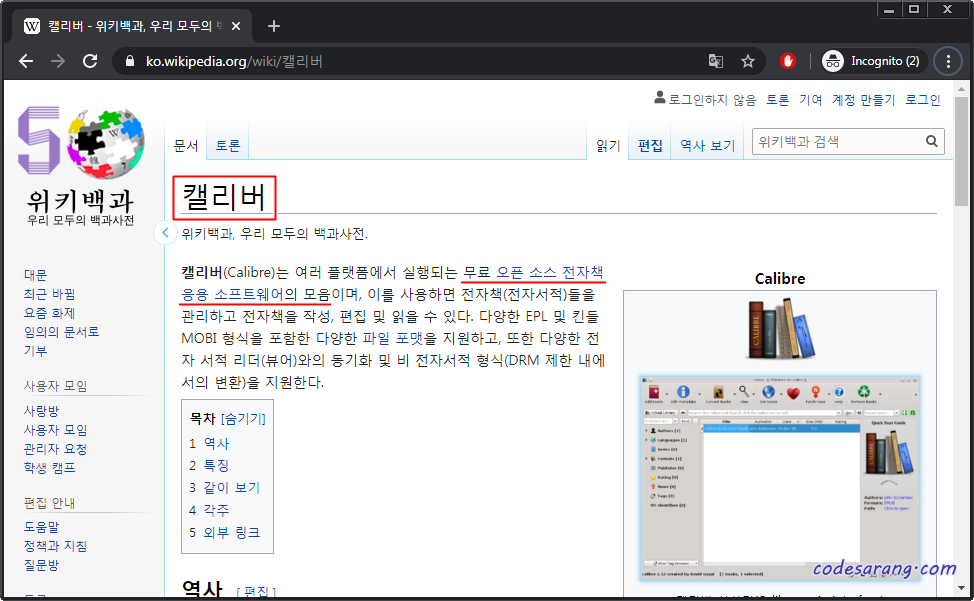Open 도움말 sidebar link
The height and width of the screenshot is (601, 974).
[x=41, y=526]
